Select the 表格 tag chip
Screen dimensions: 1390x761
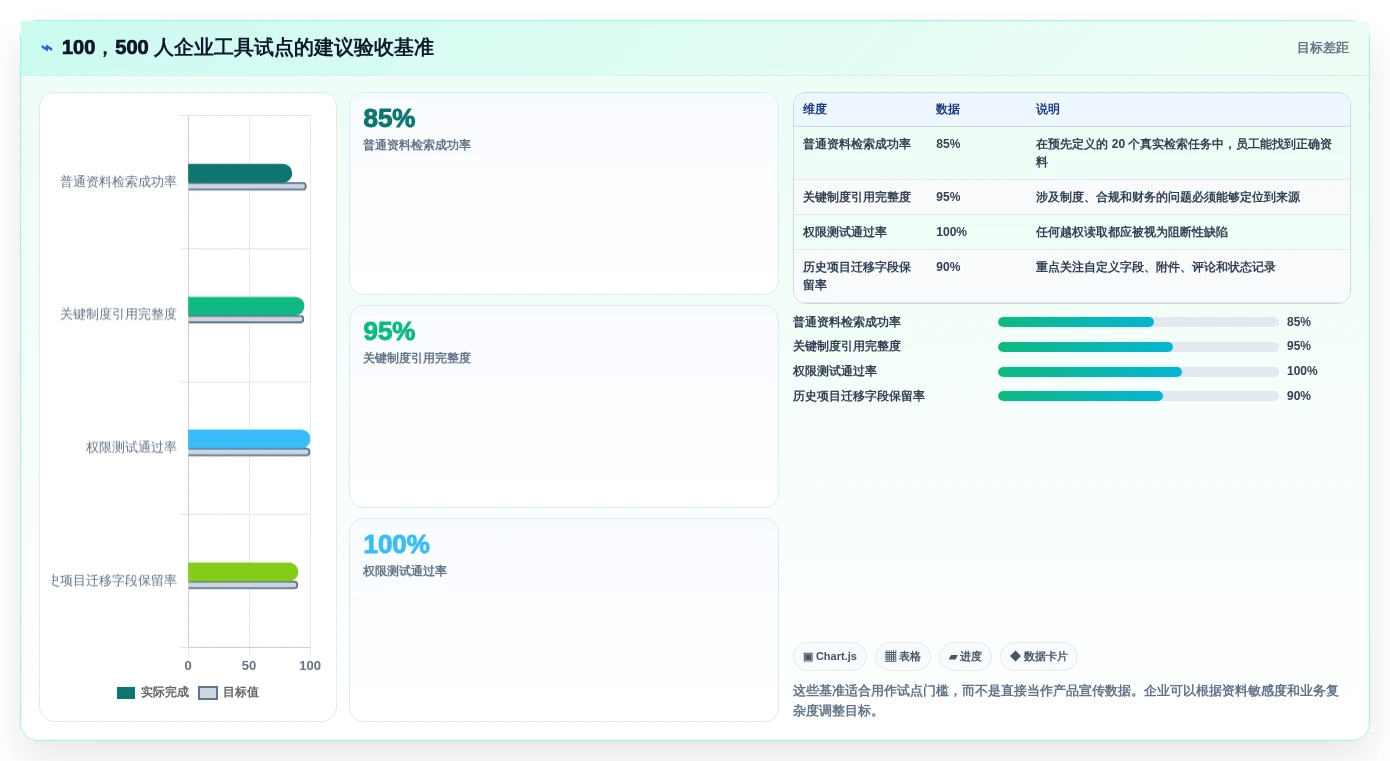[x=903, y=657]
